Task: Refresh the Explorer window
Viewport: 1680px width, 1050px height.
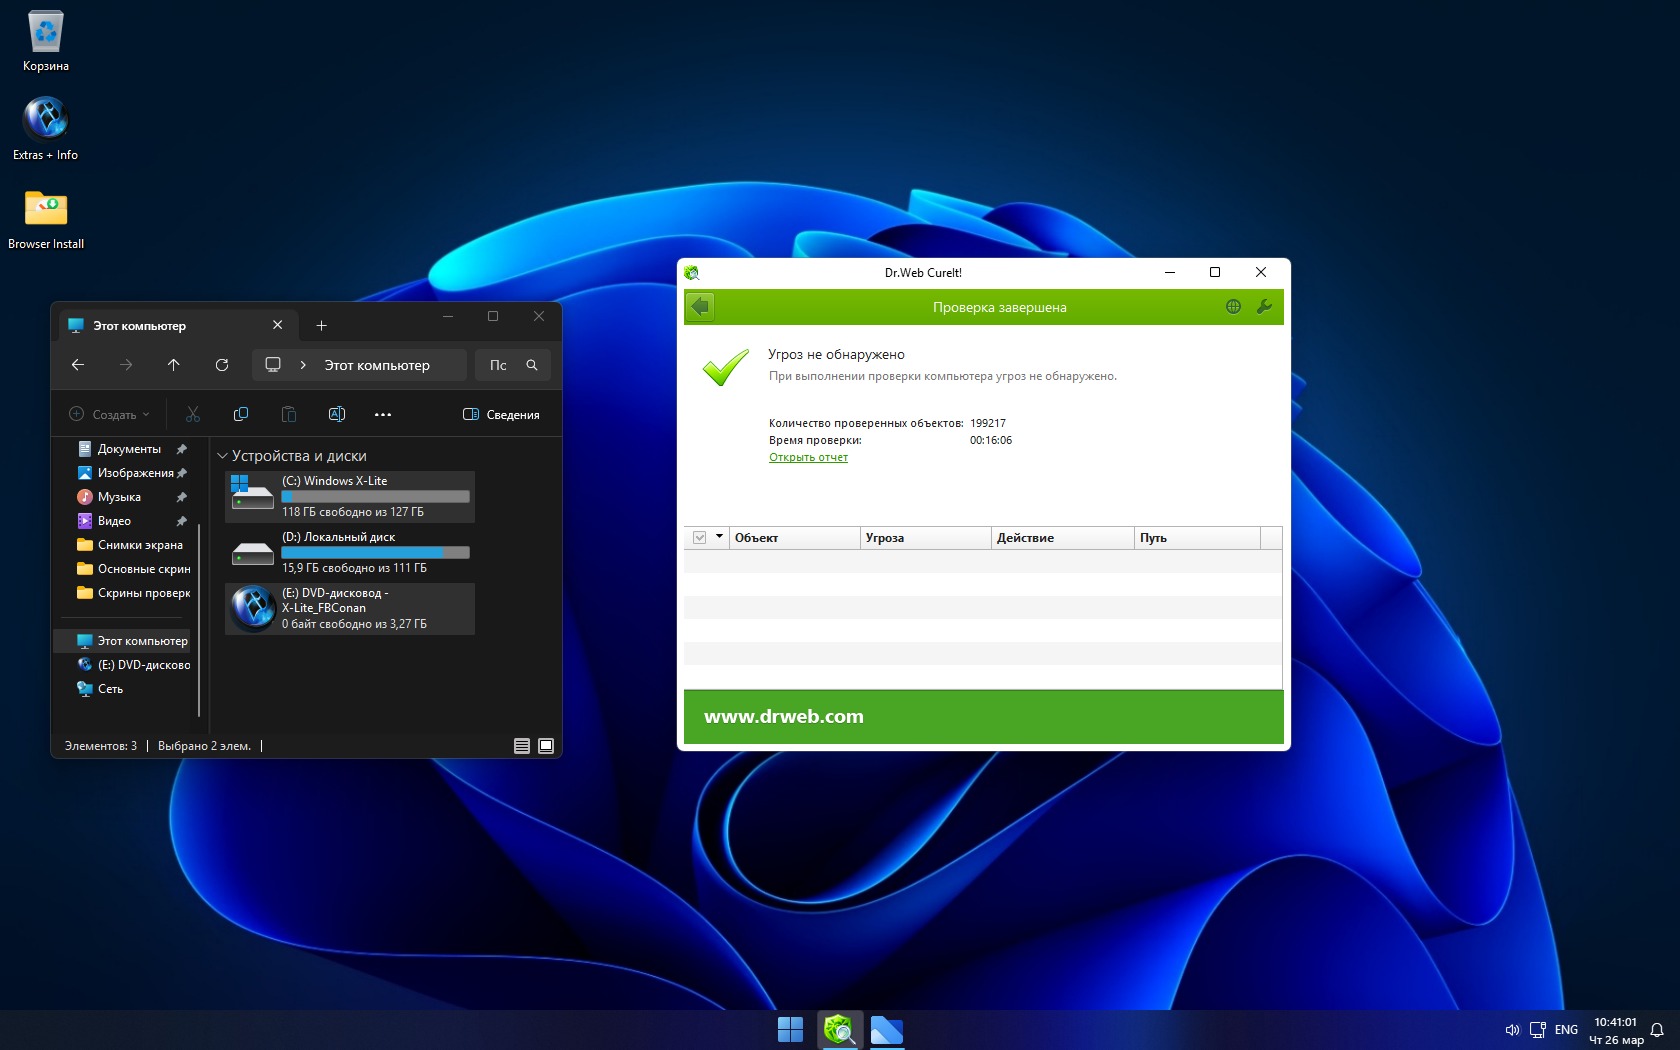Action: 222,365
